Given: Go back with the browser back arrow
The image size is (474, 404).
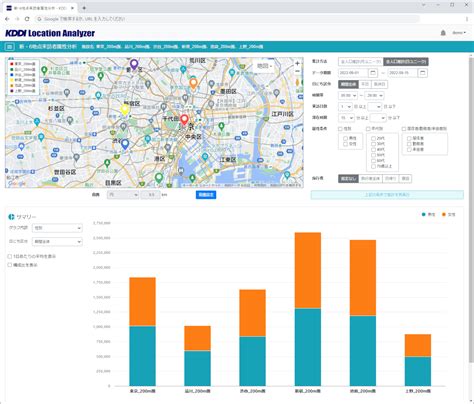Looking at the screenshot, I should click(x=7, y=19).
